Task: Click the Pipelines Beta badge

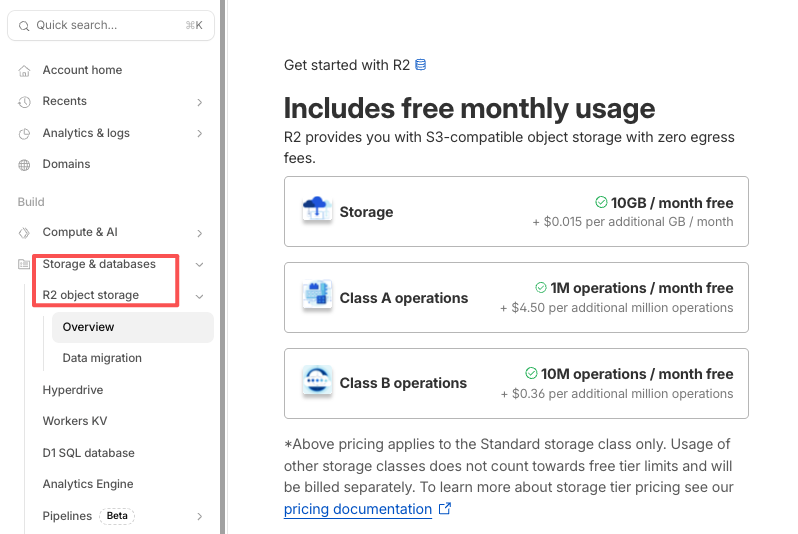Action: [x=117, y=516]
